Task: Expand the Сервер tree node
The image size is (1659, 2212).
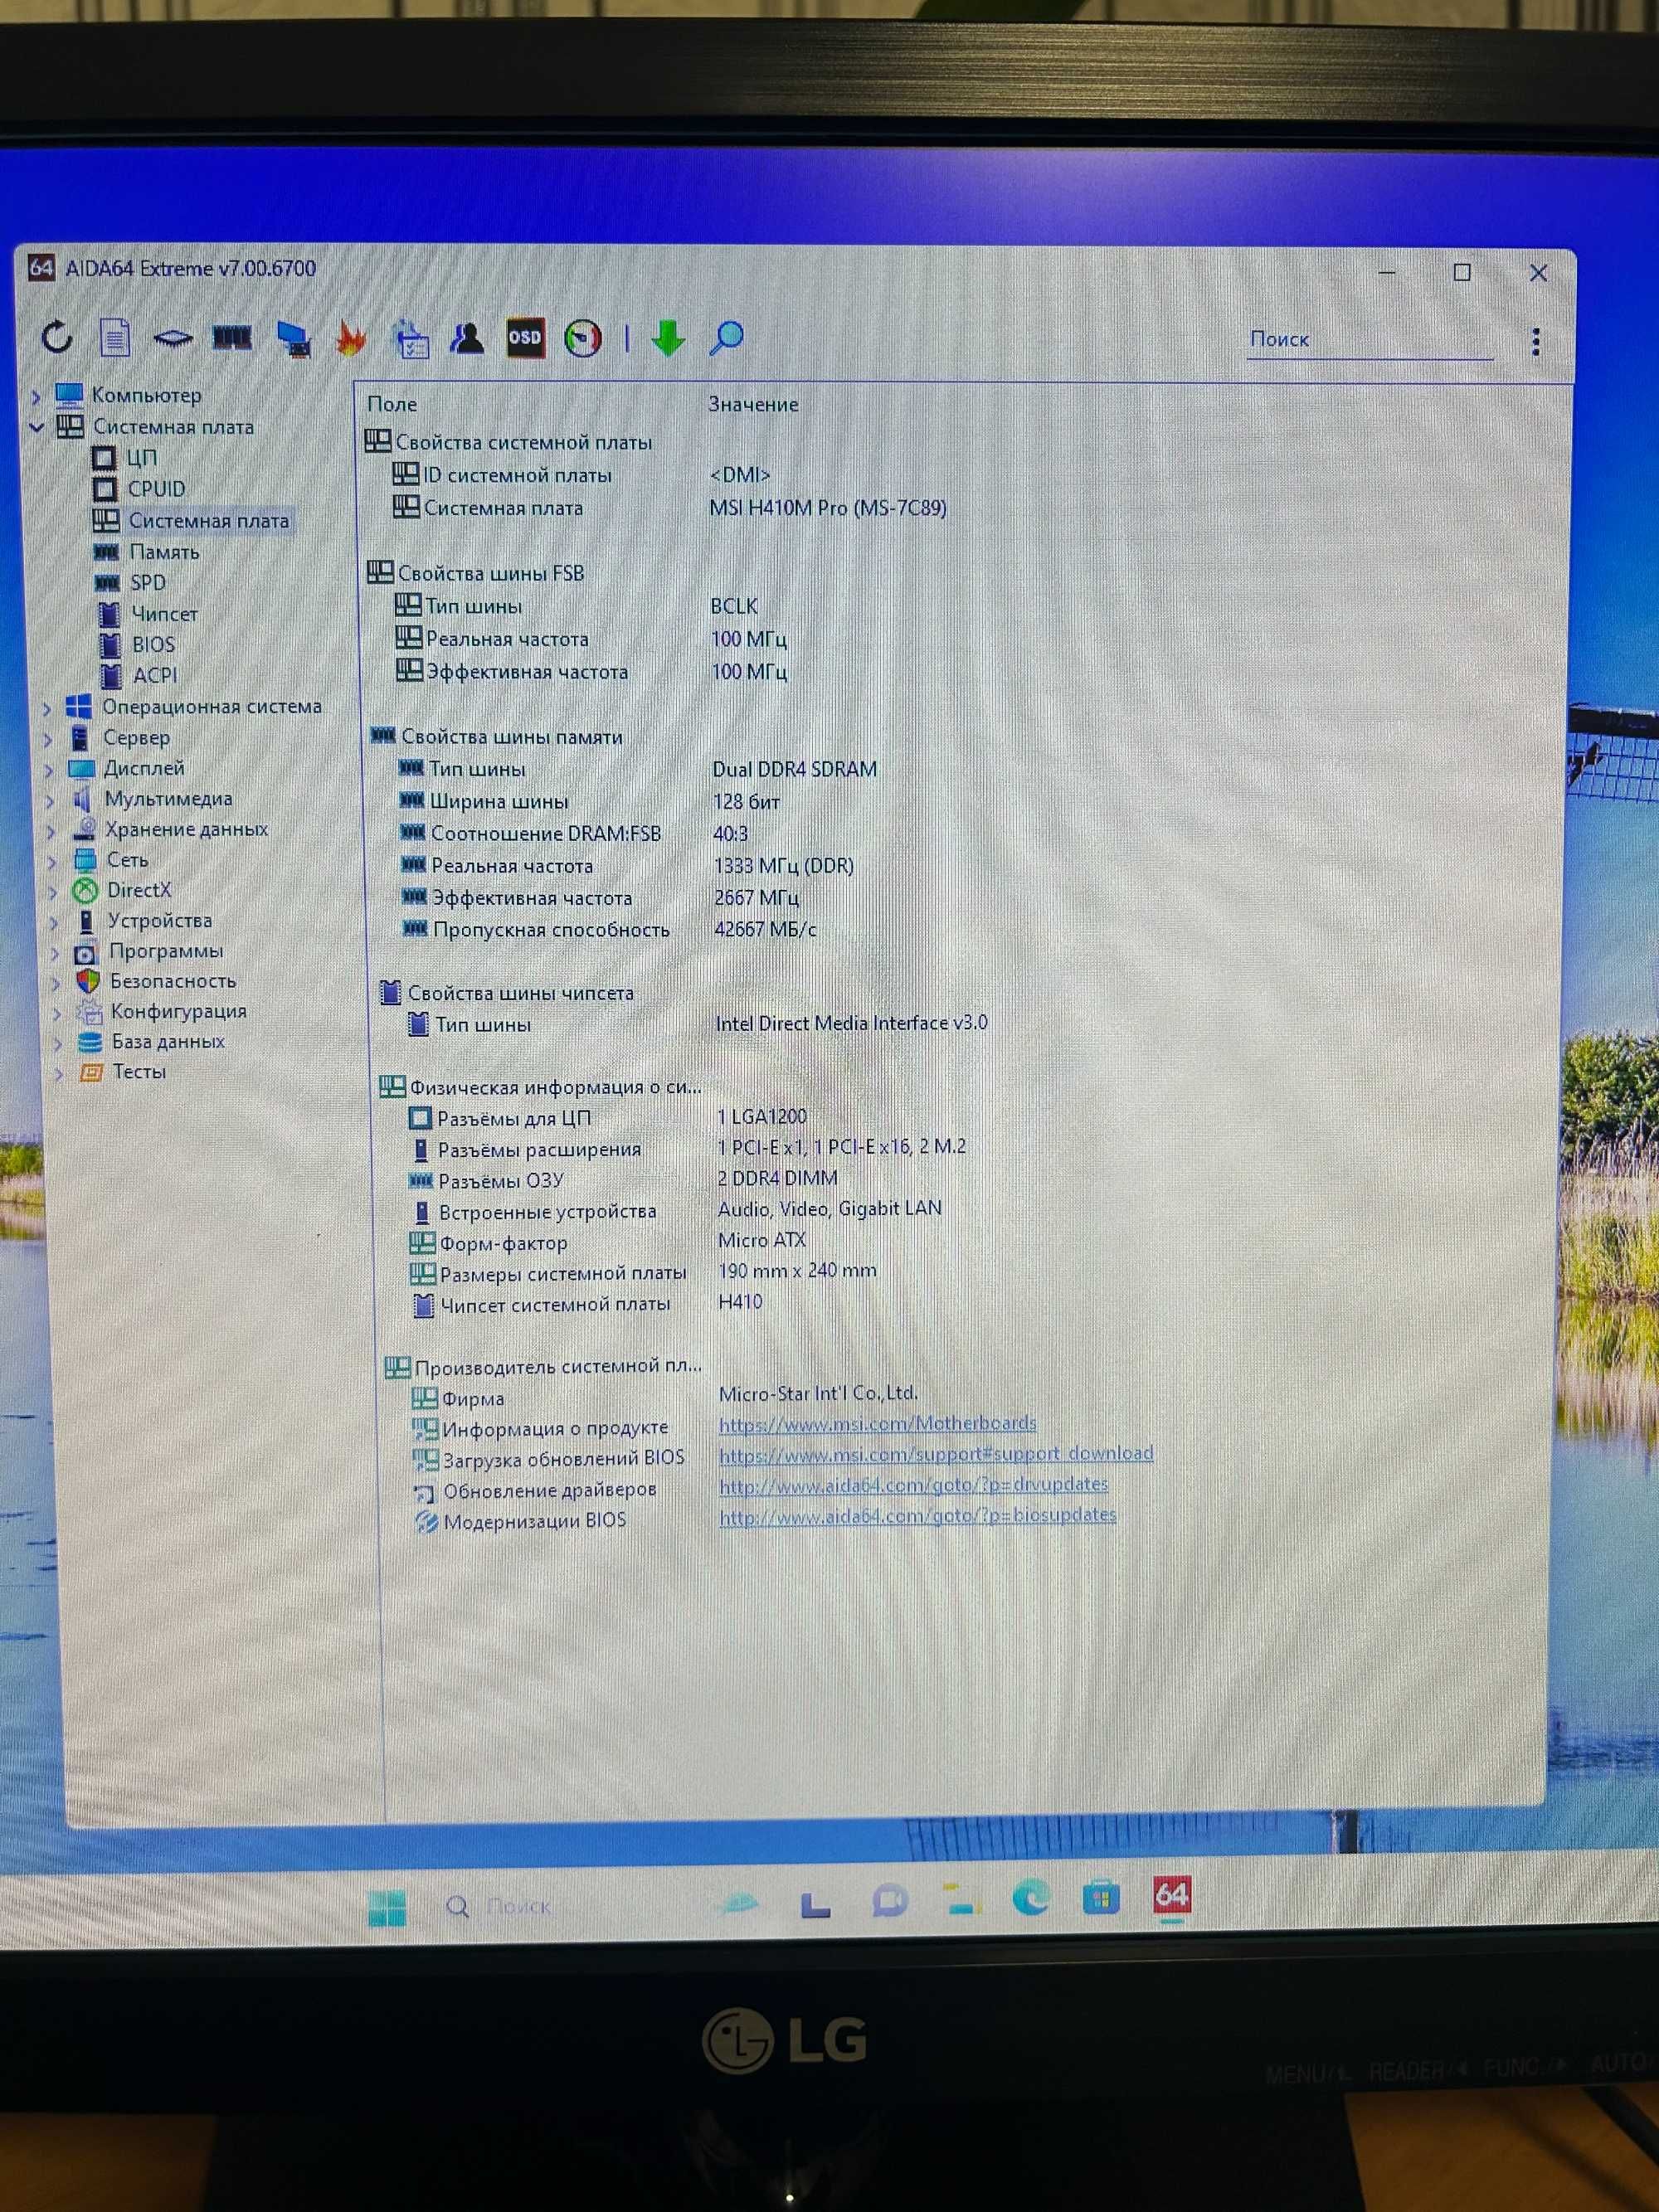Action: click(48, 739)
